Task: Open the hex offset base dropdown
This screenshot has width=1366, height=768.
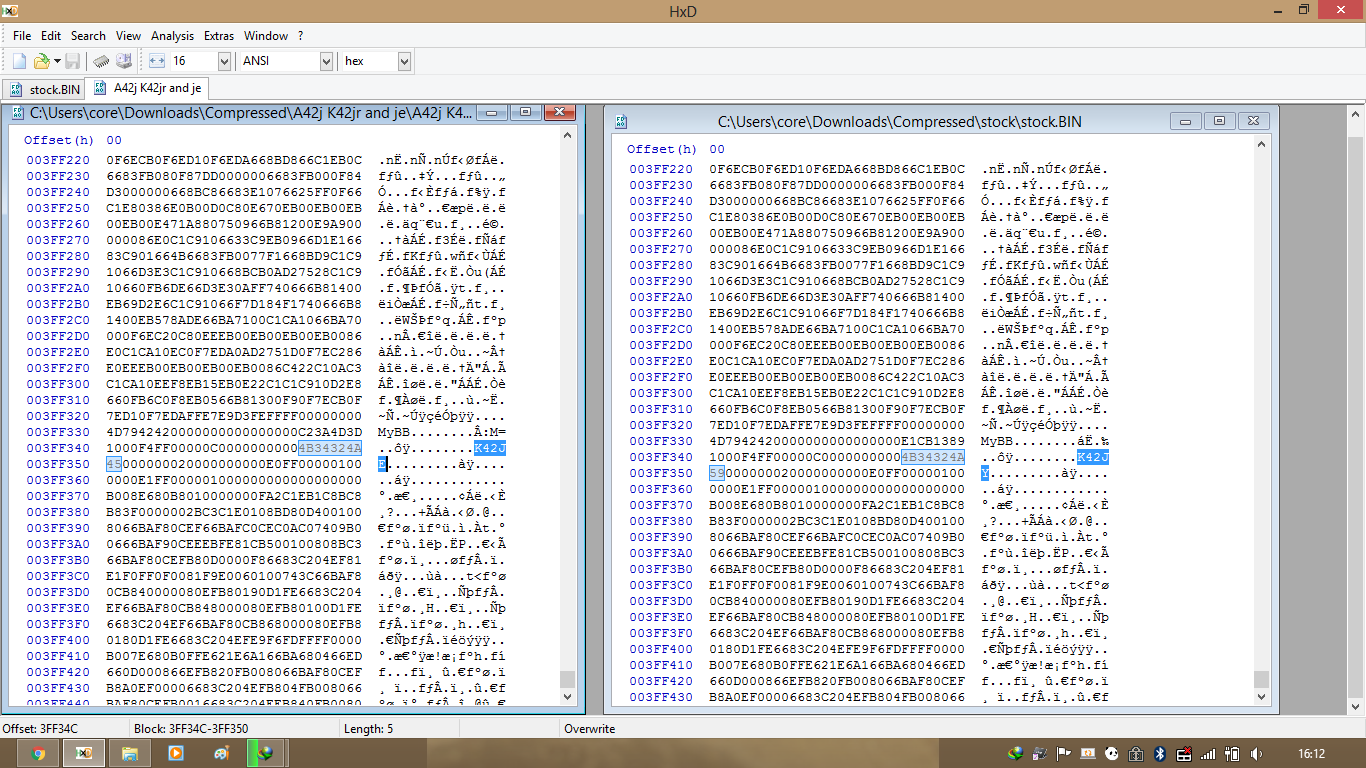Action: (x=404, y=62)
